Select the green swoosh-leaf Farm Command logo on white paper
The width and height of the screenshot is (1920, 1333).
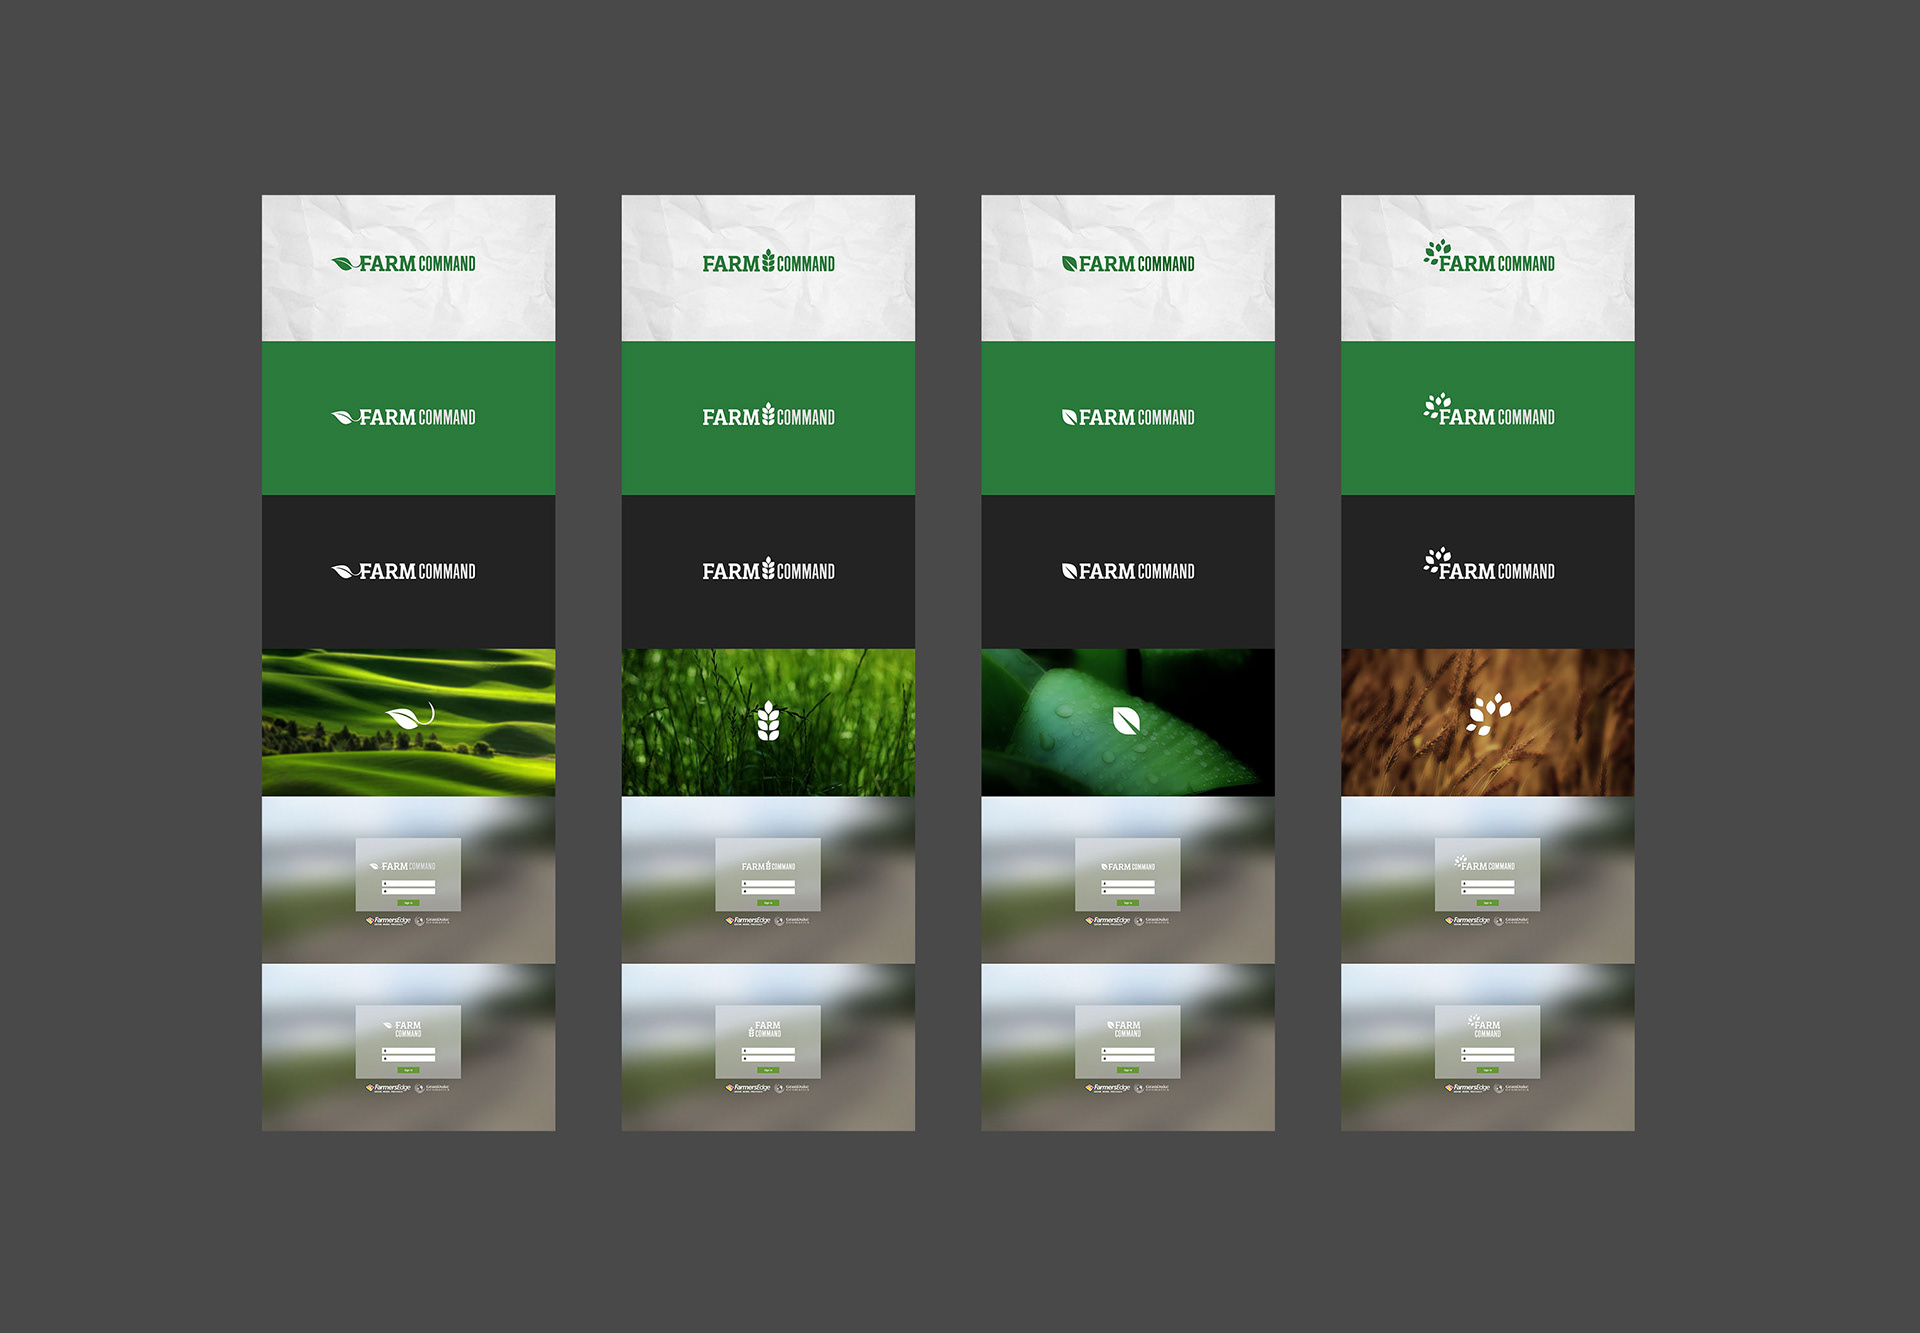[404, 264]
